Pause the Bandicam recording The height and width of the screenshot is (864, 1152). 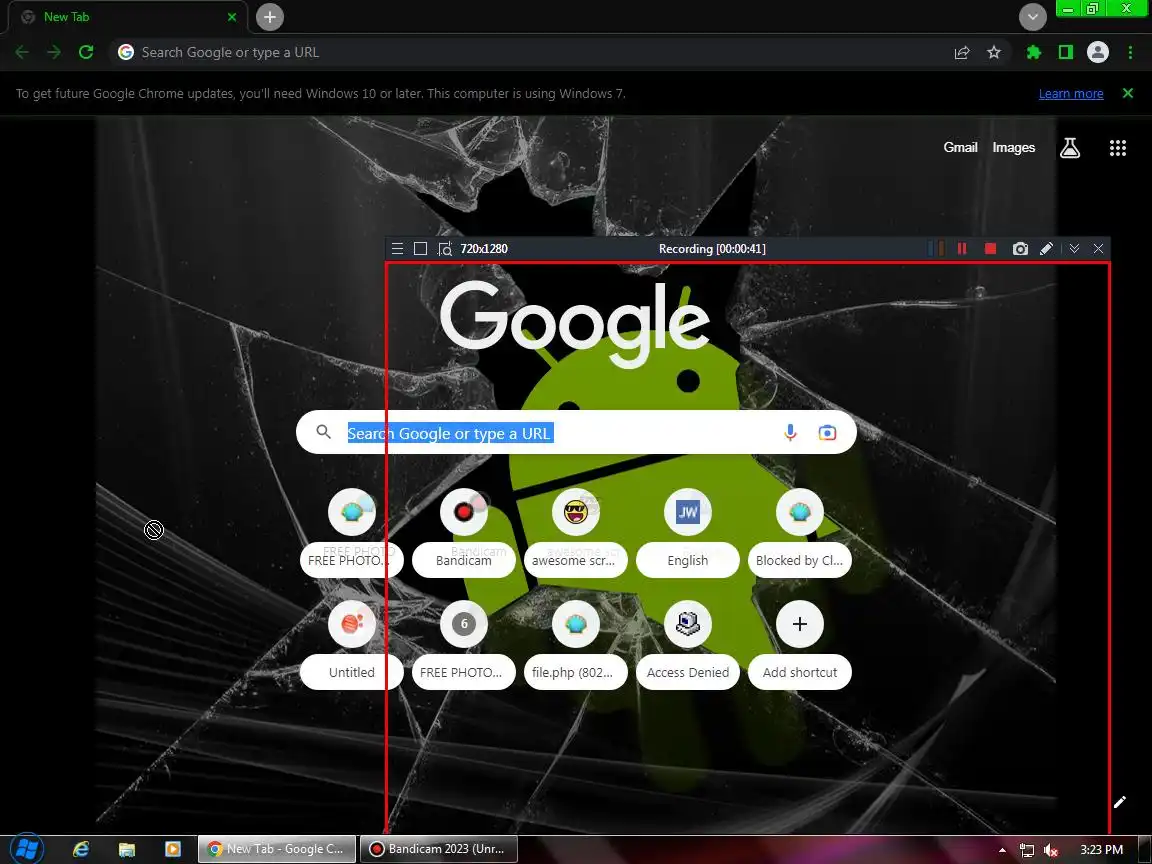[x=962, y=248]
